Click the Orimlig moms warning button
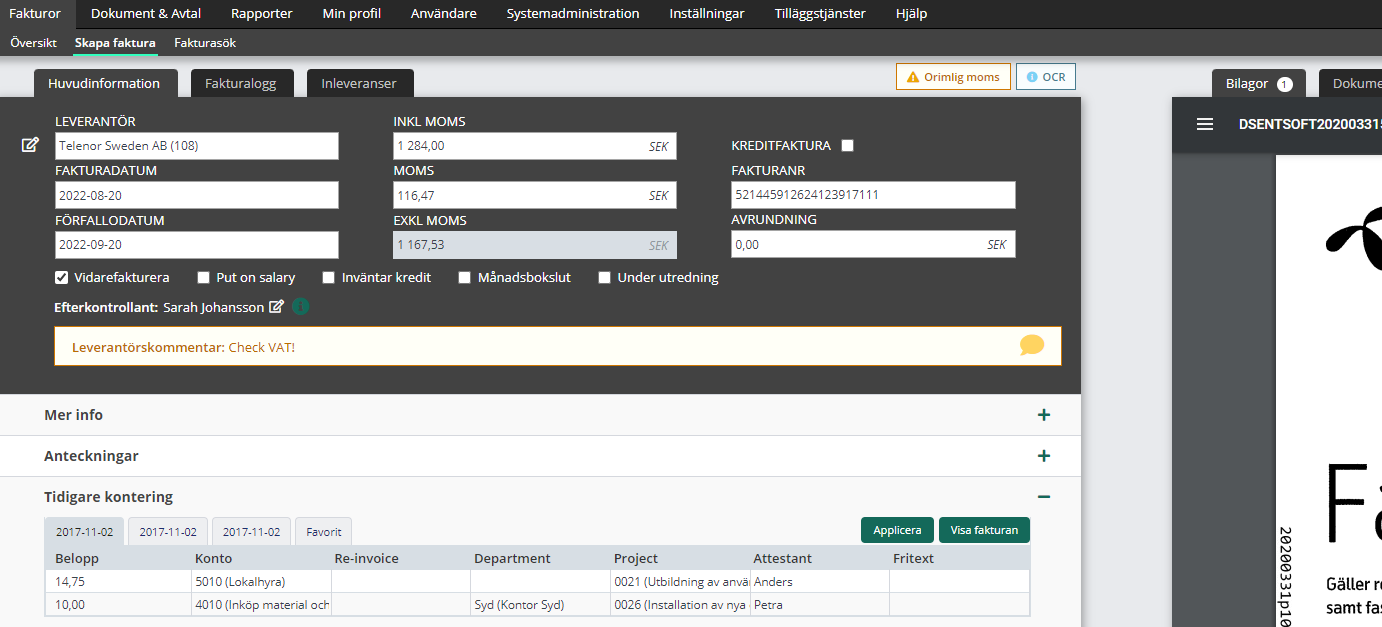Screen dimensions: 1382x627 pyautogui.click(x=953, y=77)
